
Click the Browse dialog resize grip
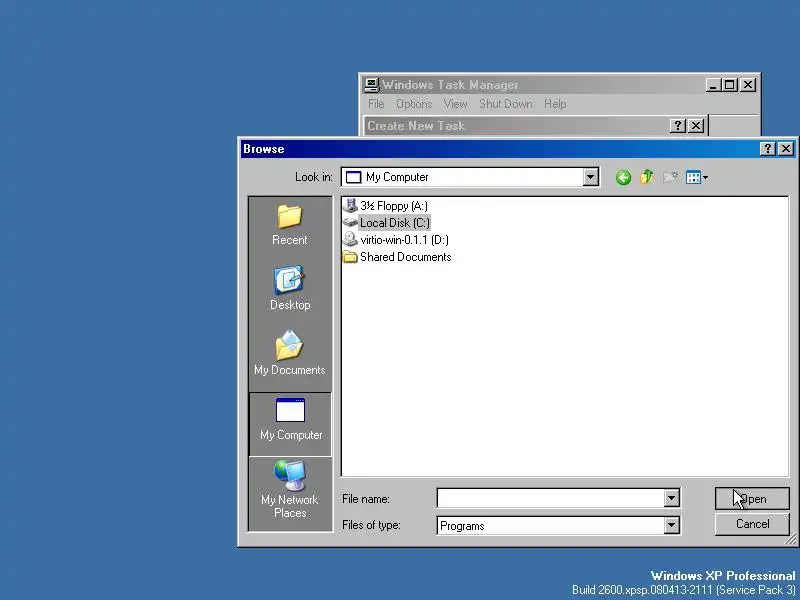[790, 539]
